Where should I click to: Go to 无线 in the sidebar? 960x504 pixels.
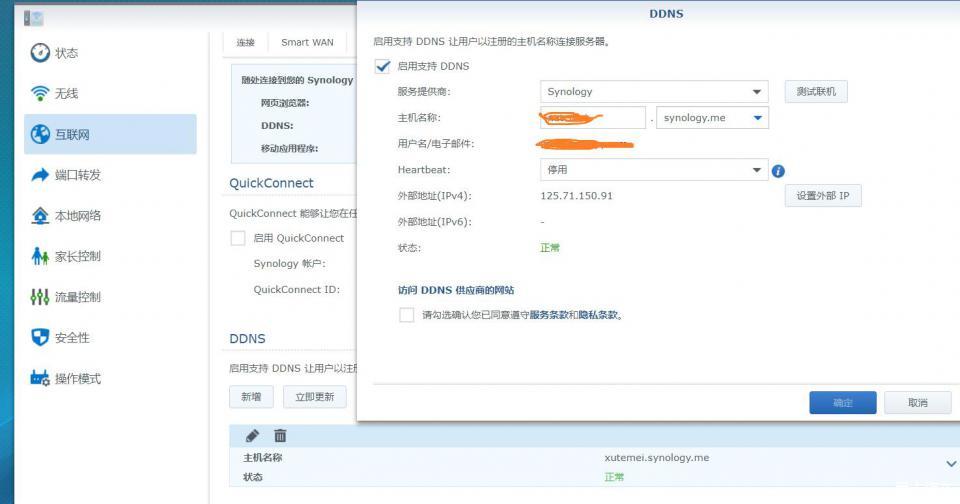(x=67, y=94)
